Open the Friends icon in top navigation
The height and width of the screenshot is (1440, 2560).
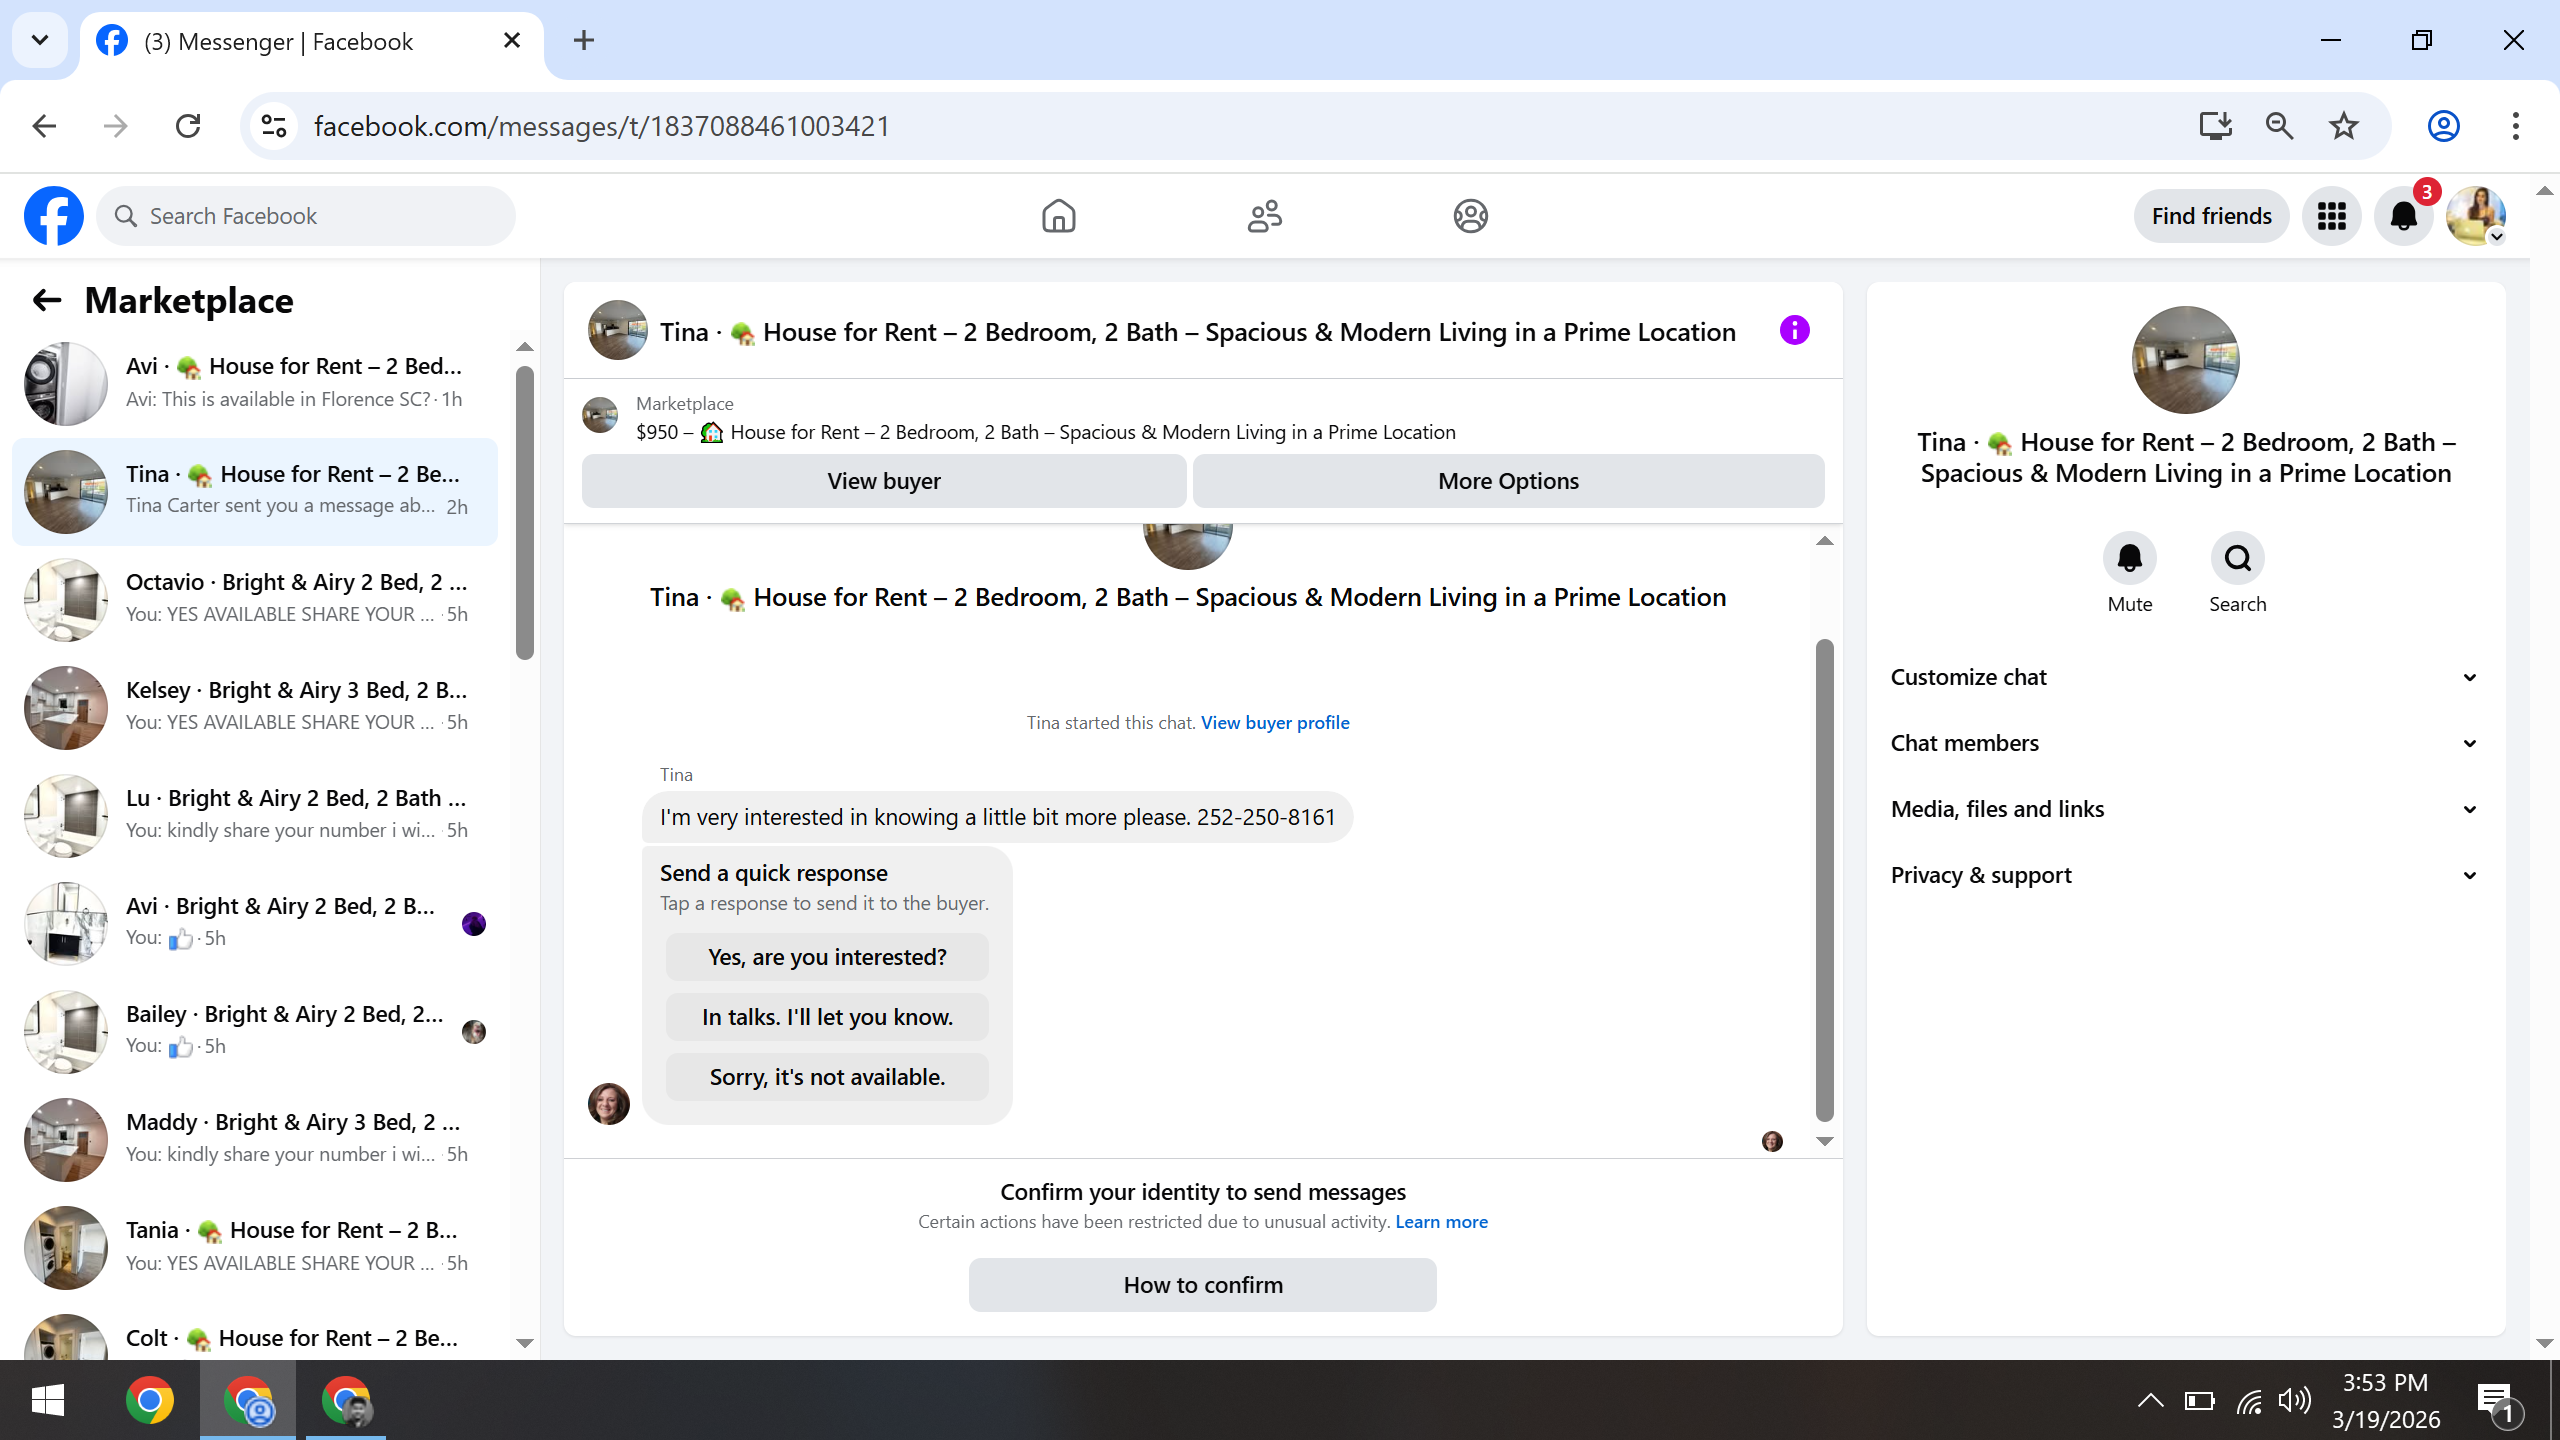tap(1264, 216)
